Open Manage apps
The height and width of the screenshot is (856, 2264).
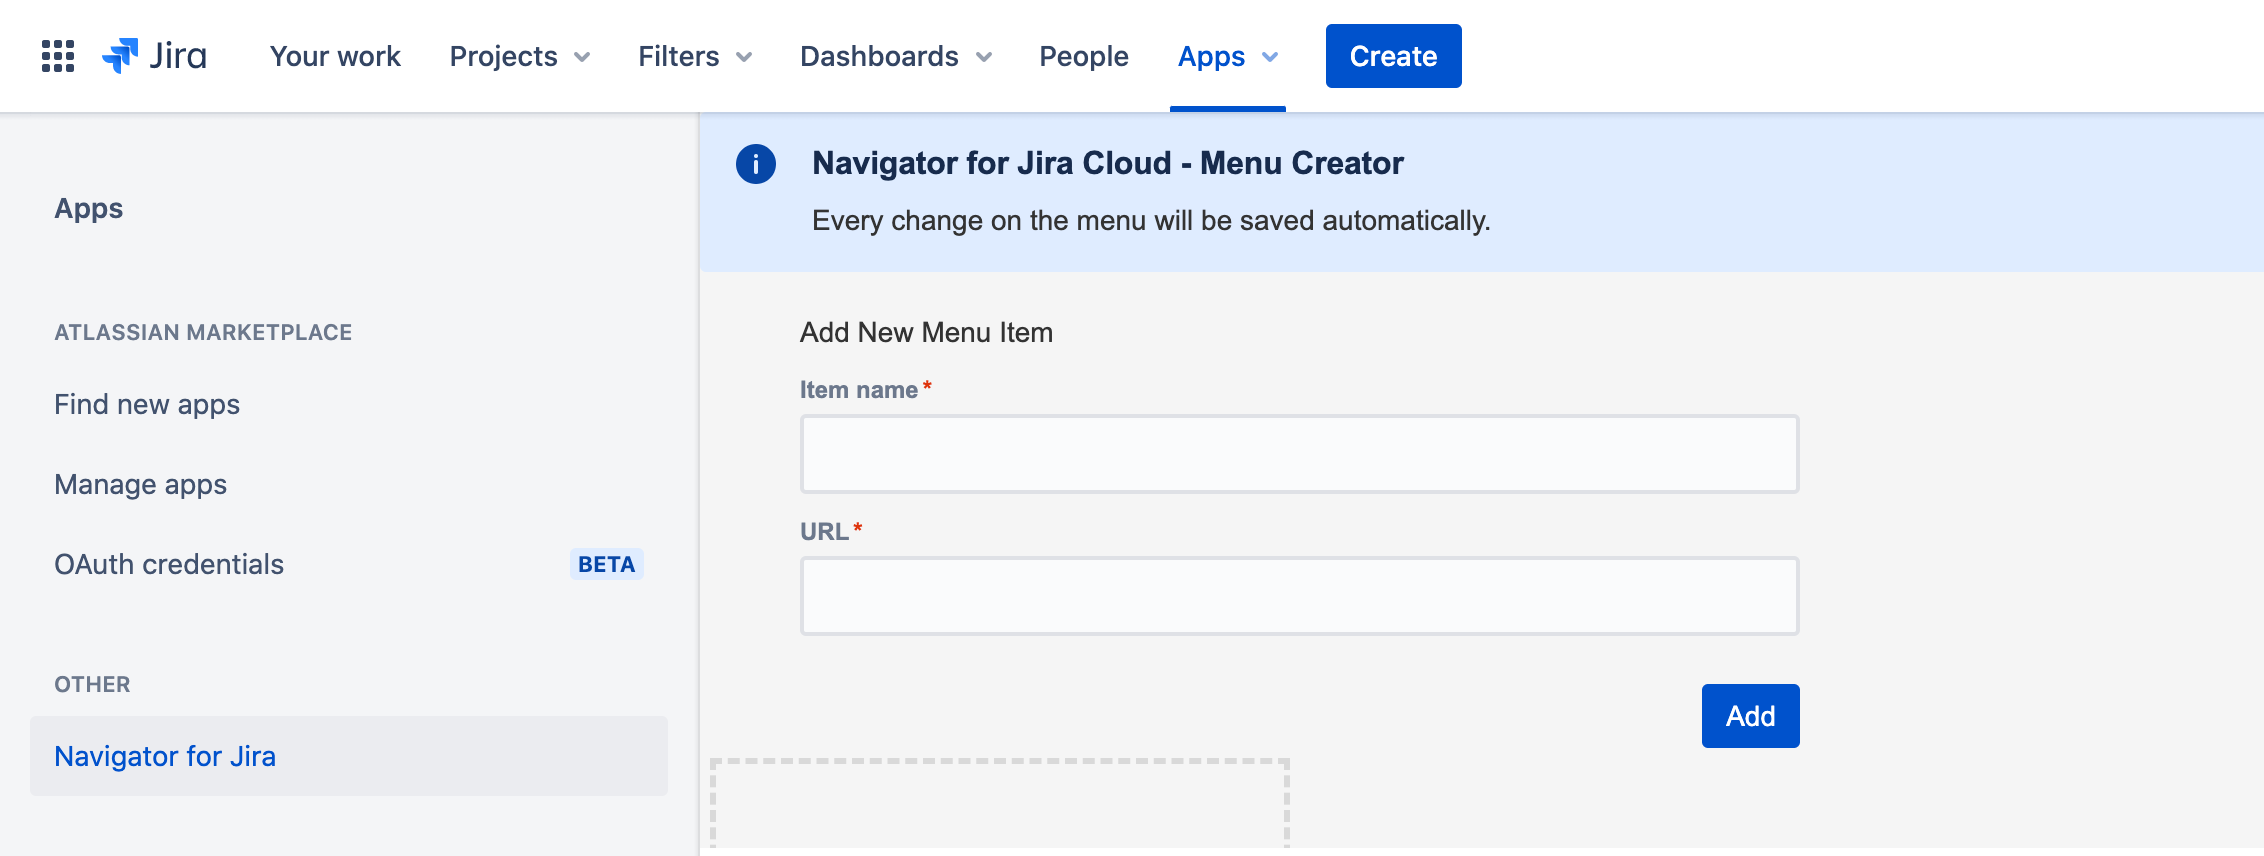coord(141,484)
